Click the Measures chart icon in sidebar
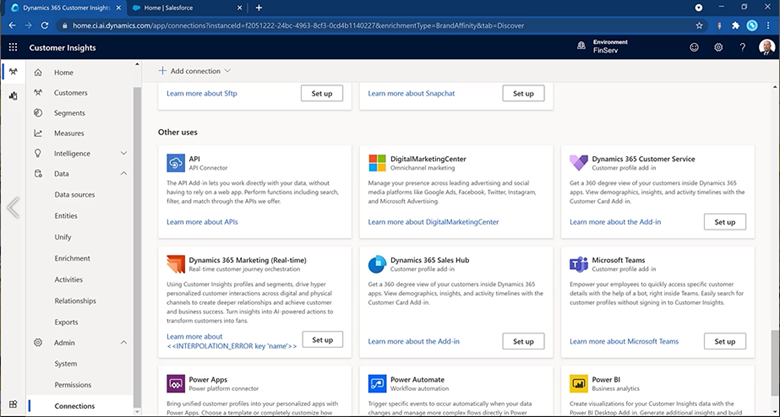The height and width of the screenshot is (417, 780). click(38, 133)
